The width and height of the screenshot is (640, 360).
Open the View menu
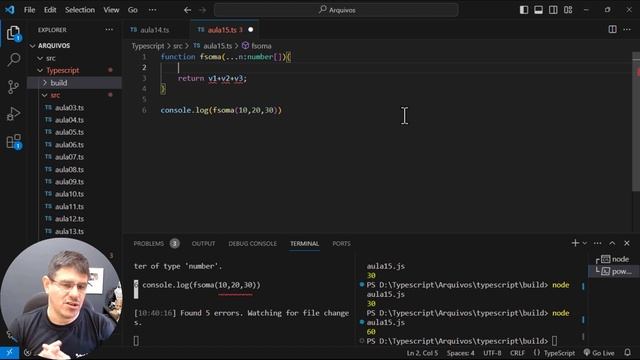[111, 10]
